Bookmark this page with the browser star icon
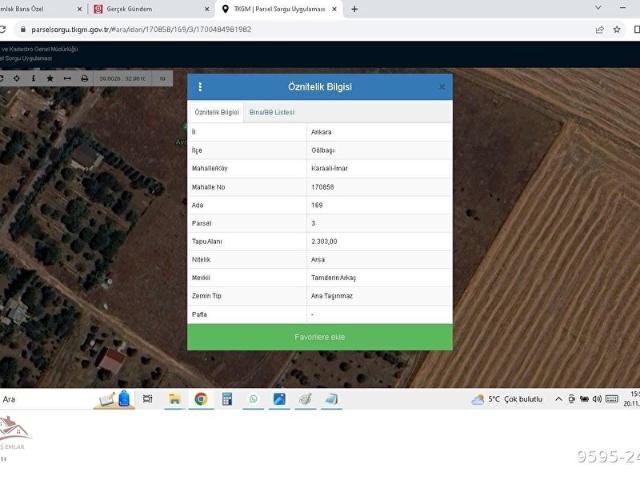Image resolution: width=640 pixels, height=480 pixels. tap(615, 30)
